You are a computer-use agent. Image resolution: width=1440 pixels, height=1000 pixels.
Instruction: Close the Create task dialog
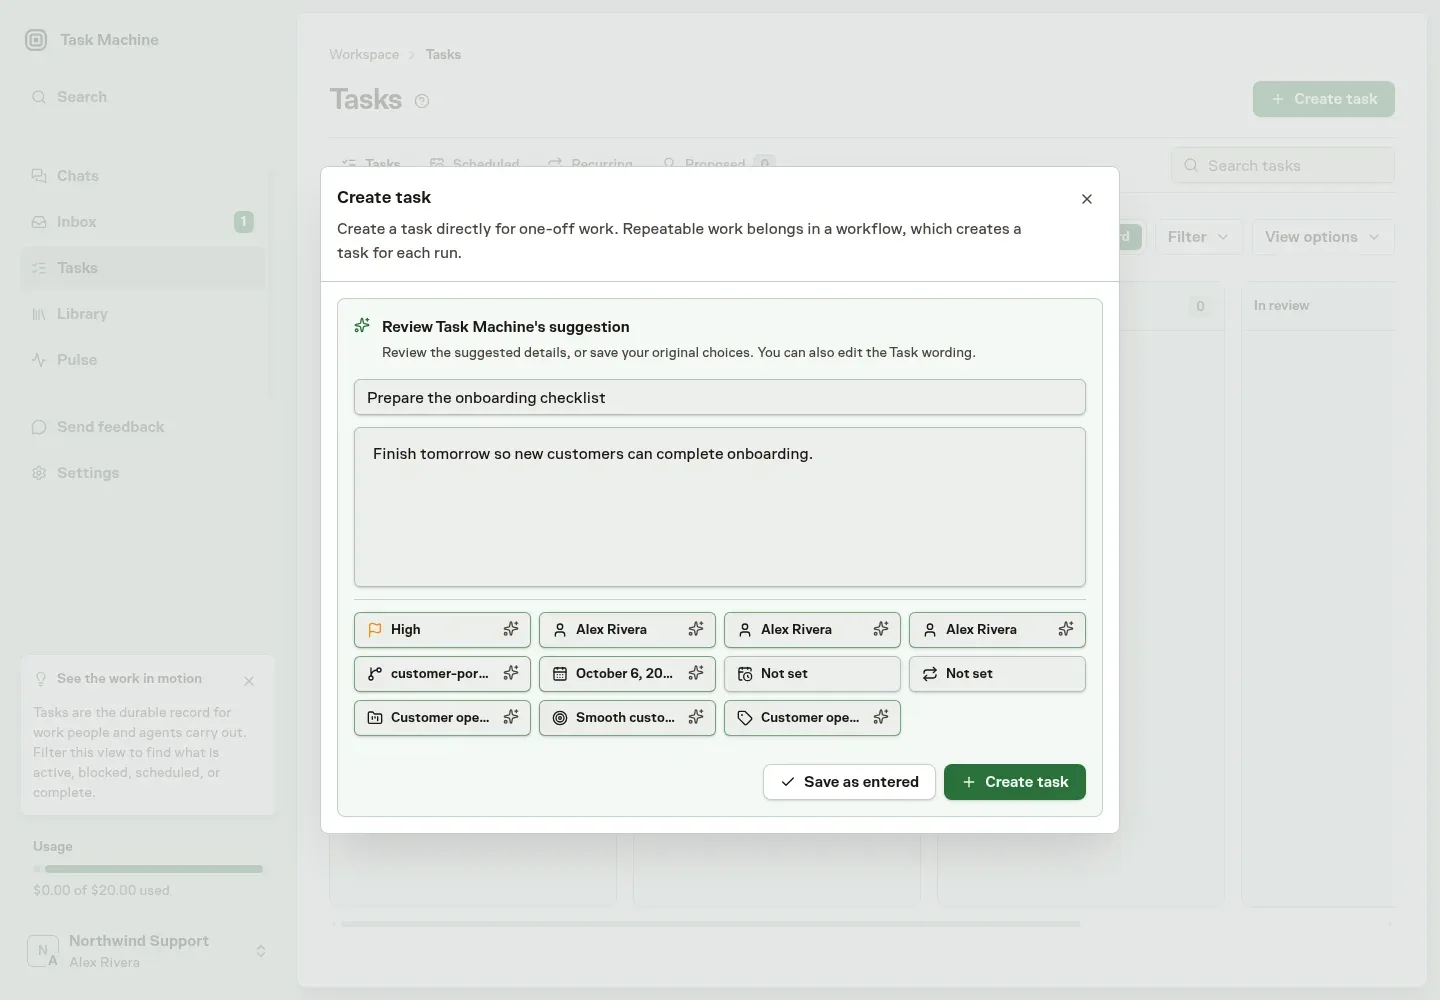coord(1087,199)
